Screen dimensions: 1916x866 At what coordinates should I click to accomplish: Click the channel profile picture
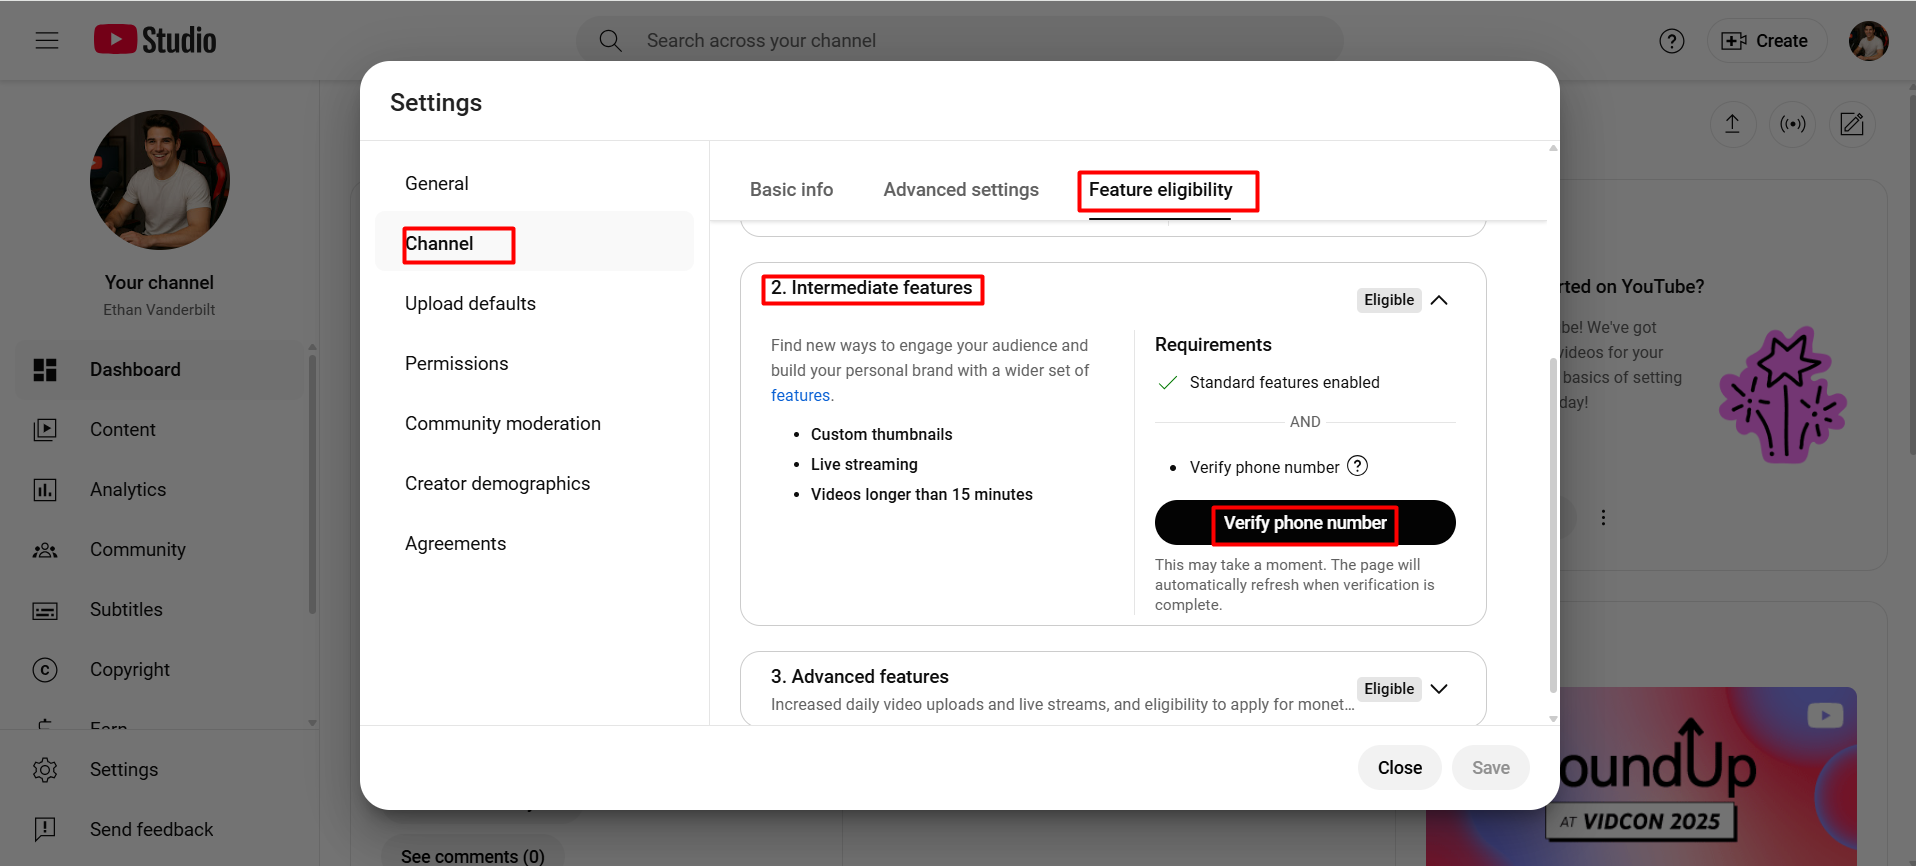[x=160, y=180]
